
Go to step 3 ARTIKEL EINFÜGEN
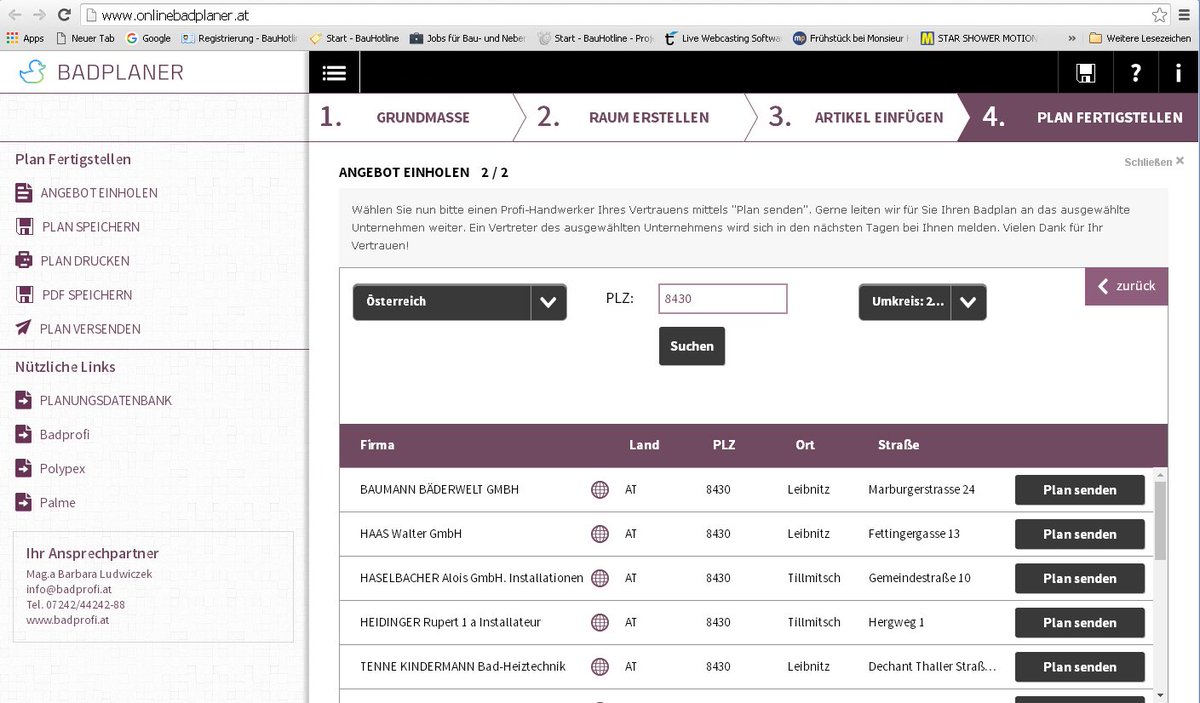tap(877, 117)
